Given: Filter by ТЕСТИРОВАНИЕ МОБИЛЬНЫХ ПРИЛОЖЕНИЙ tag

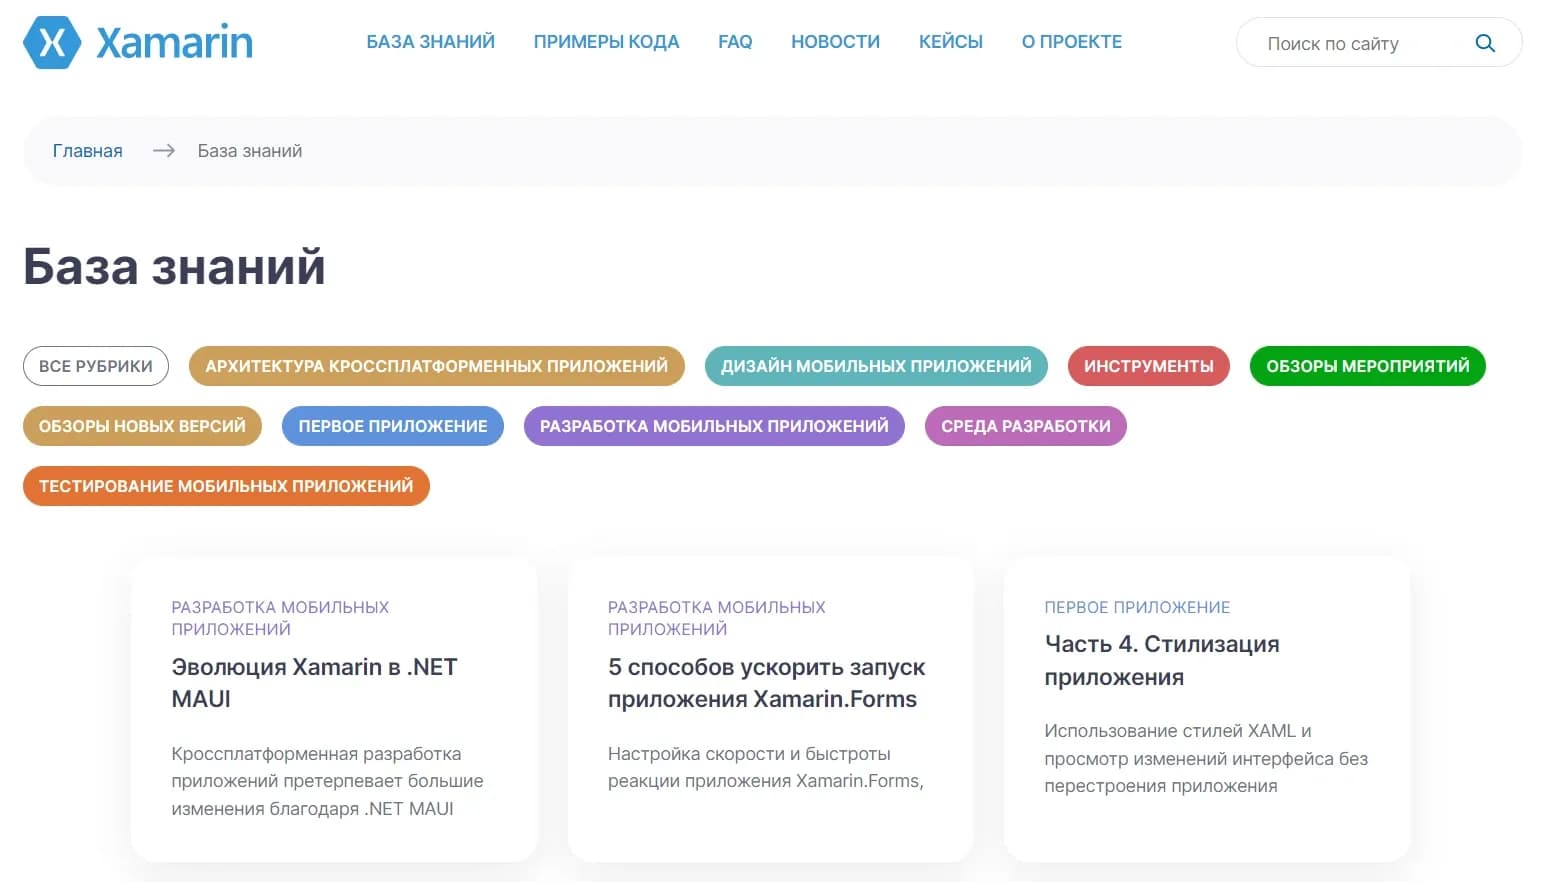Looking at the screenshot, I should 226,486.
